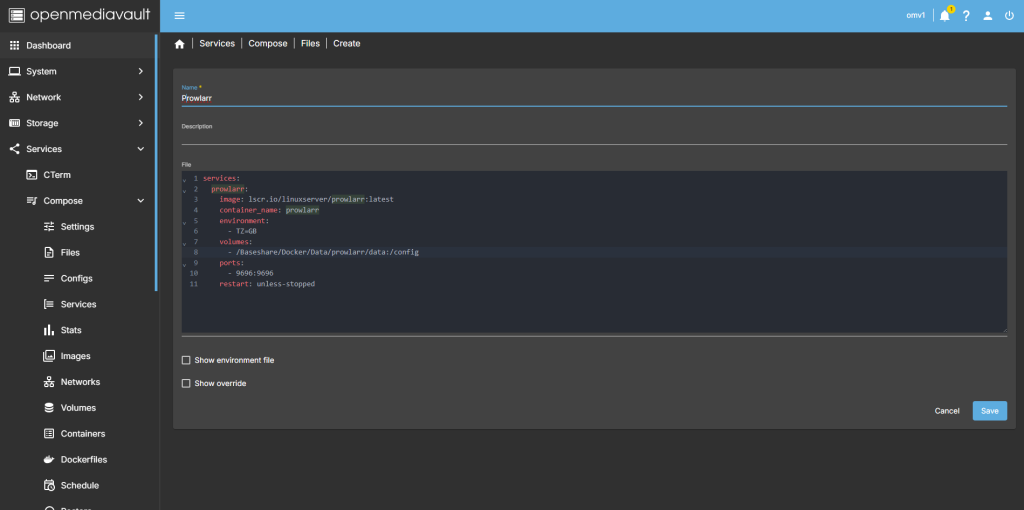Image resolution: width=1024 pixels, height=510 pixels.
Task: Click the Save button
Action: pos(989,411)
